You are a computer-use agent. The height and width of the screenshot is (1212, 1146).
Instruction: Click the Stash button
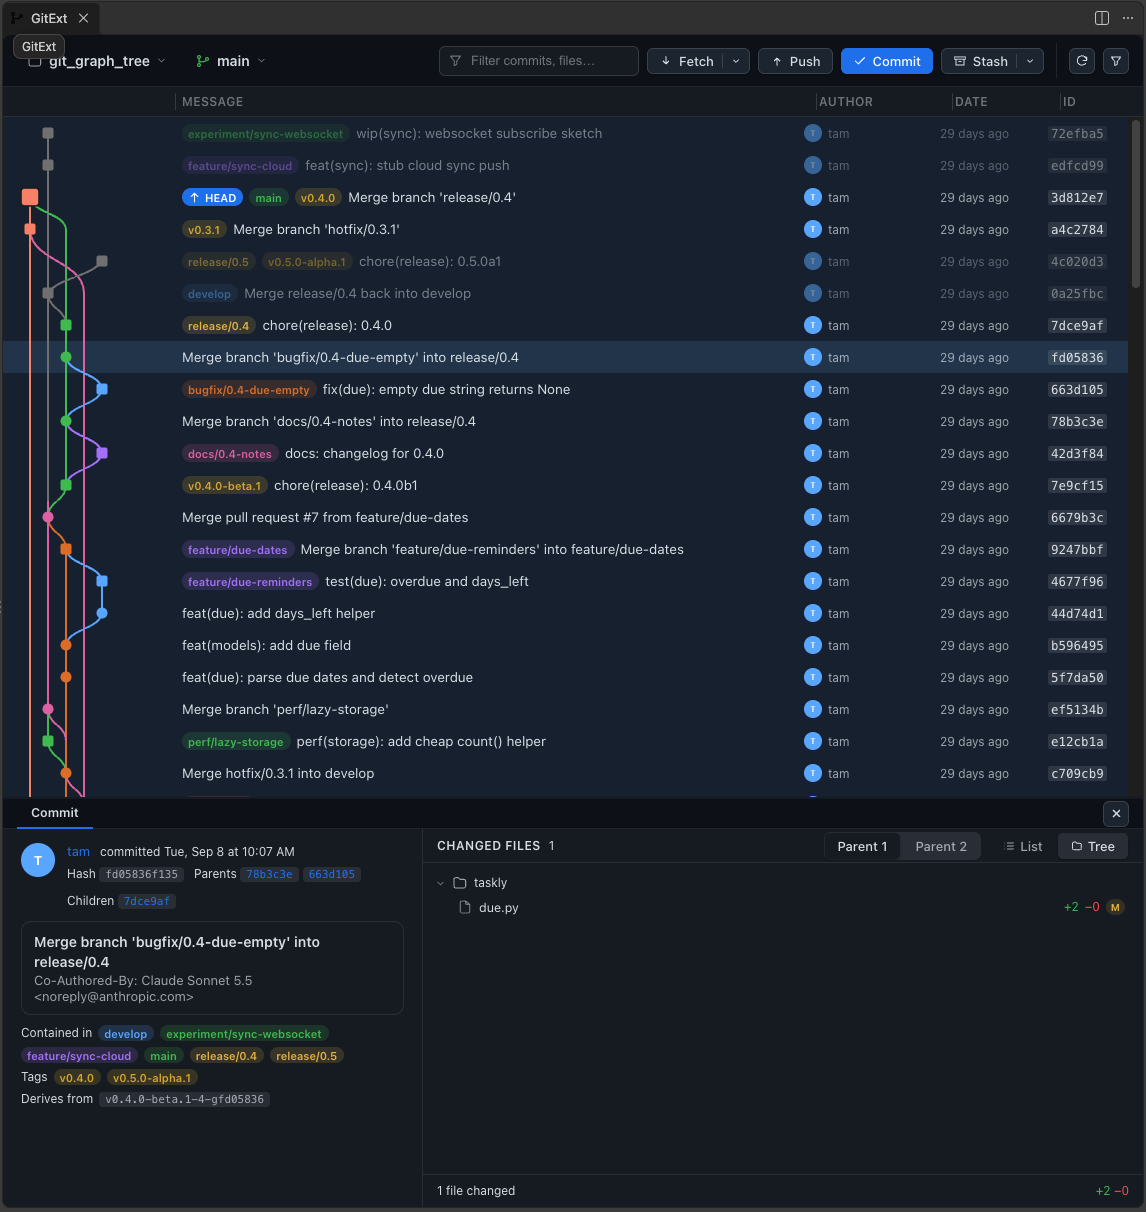979,61
